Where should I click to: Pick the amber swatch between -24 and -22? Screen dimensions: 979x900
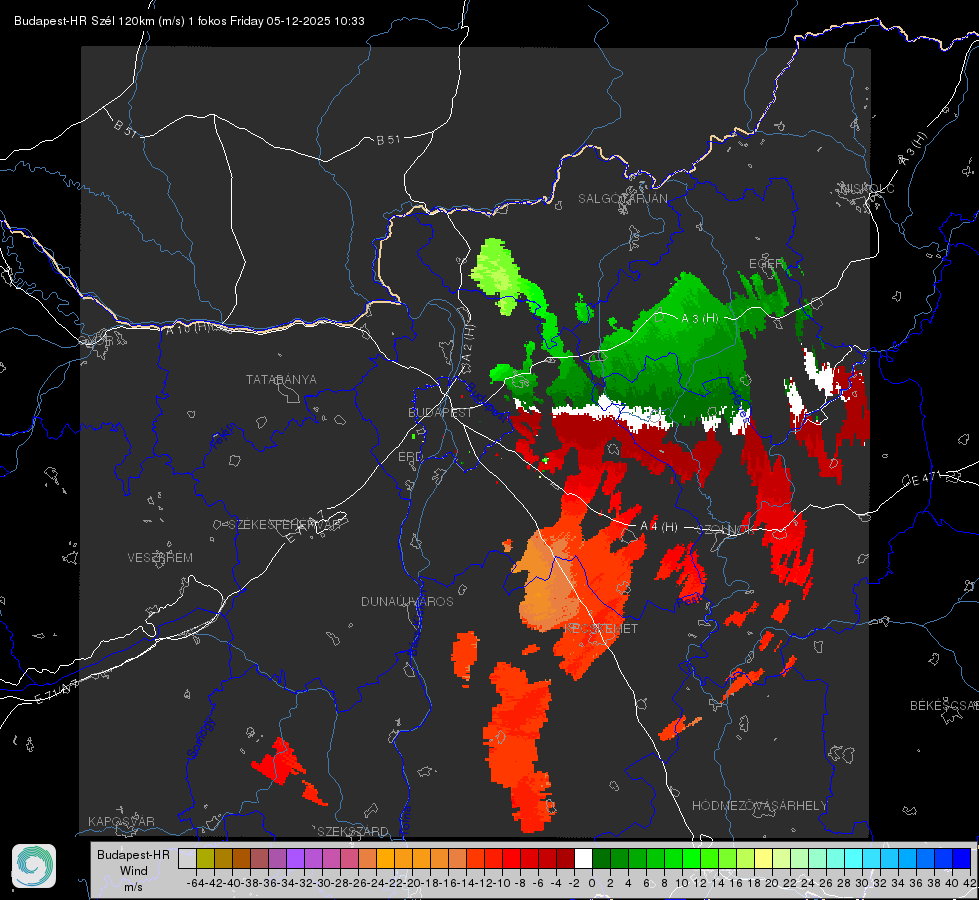click(x=385, y=858)
